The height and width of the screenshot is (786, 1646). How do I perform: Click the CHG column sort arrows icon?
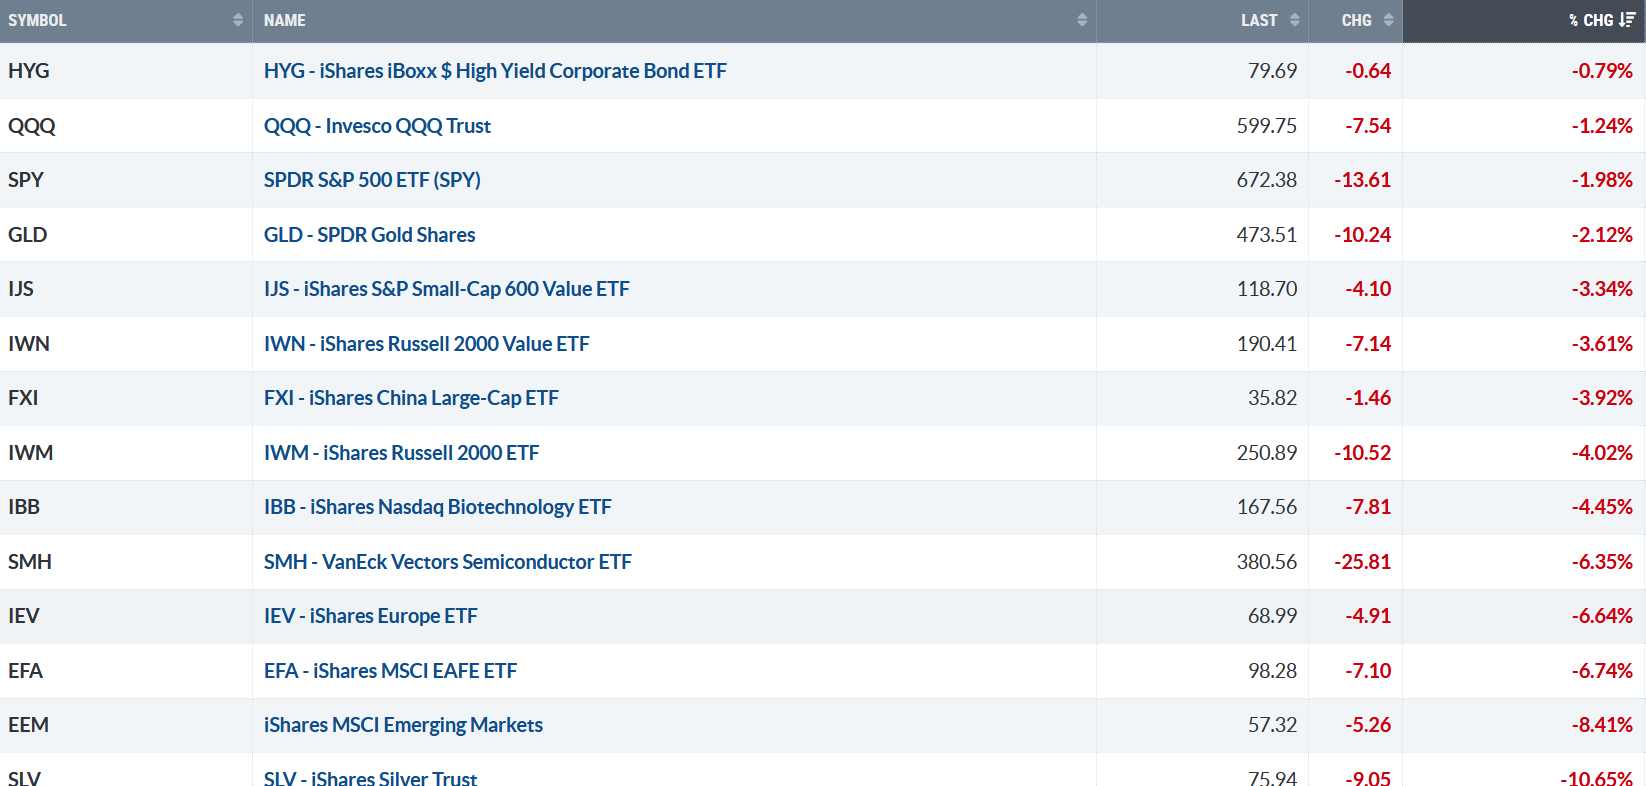(1389, 20)
